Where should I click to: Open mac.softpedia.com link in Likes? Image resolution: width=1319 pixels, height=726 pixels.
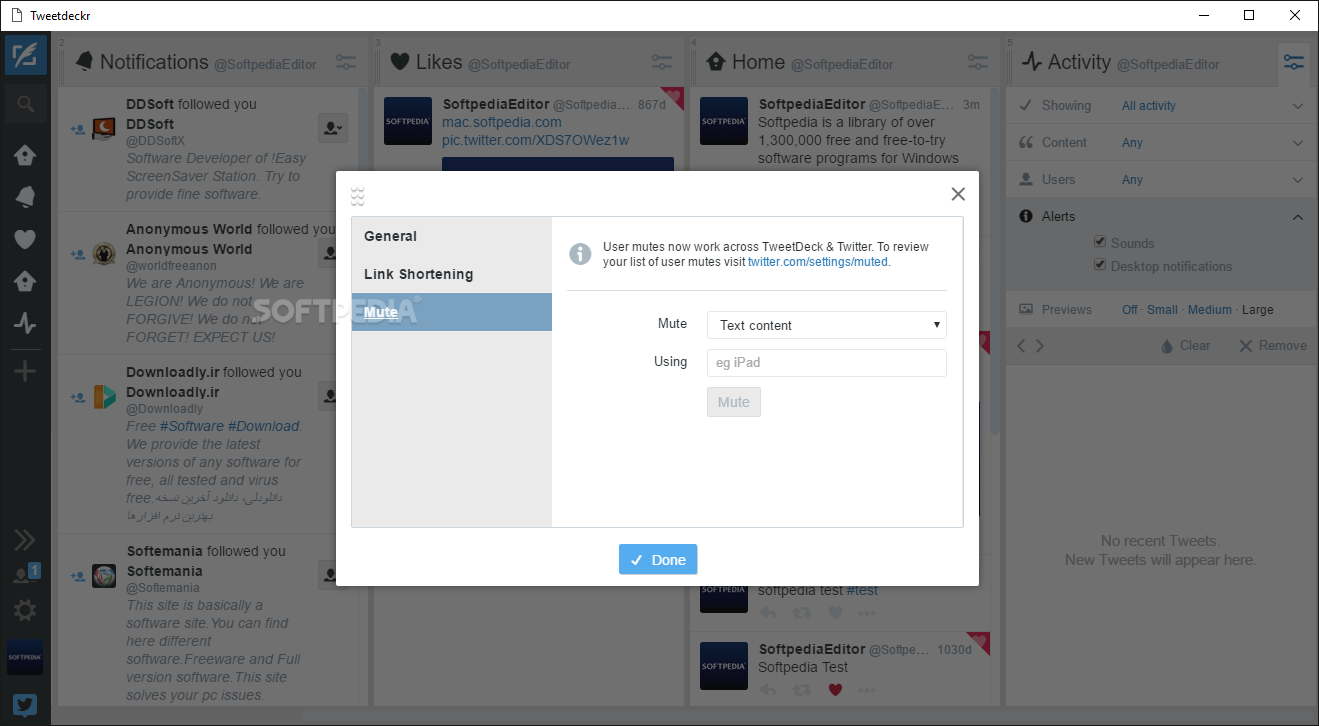tap(502, 122)
